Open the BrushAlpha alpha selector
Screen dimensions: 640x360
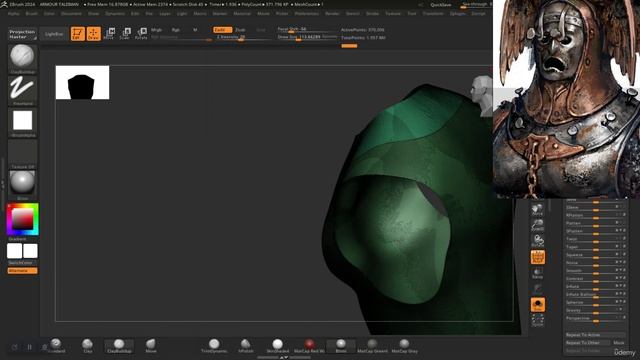[22, 122]
